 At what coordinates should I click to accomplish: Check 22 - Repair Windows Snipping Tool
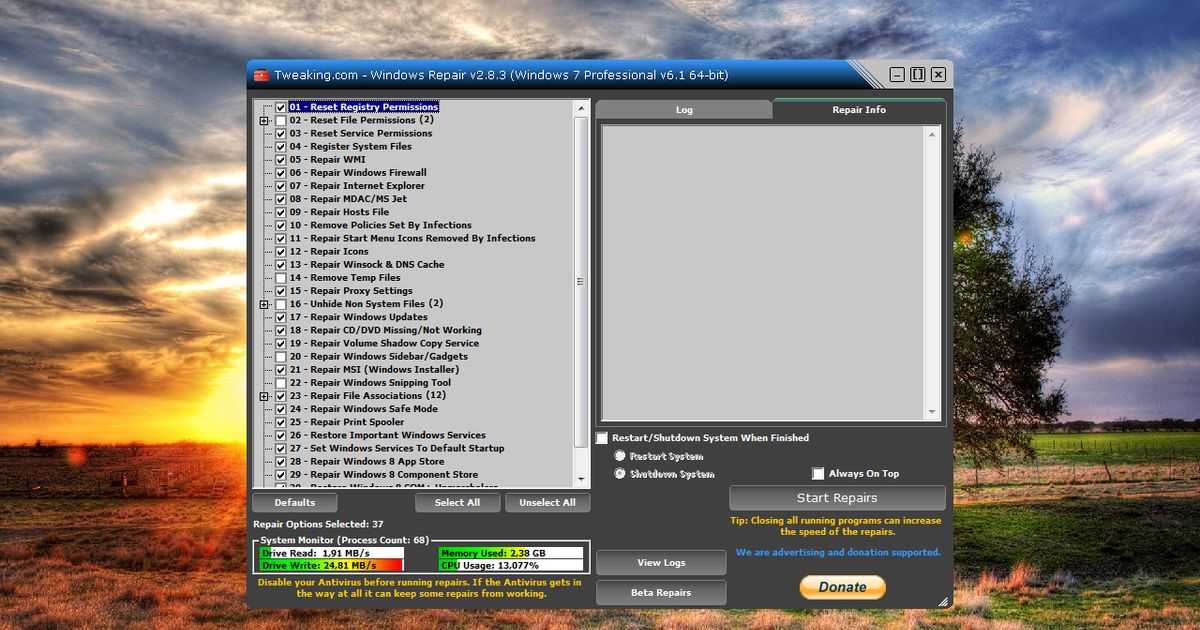coord(281,383)
